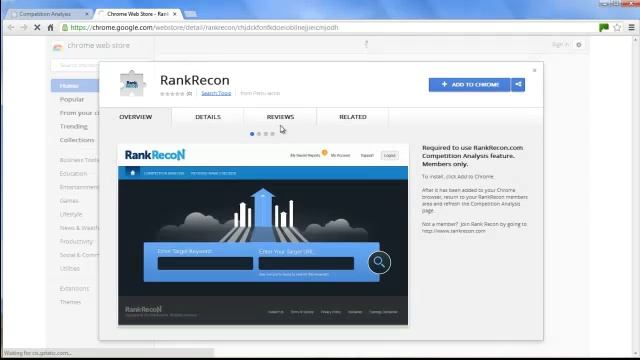Select Collections in sidebar

tap(77, 140)
